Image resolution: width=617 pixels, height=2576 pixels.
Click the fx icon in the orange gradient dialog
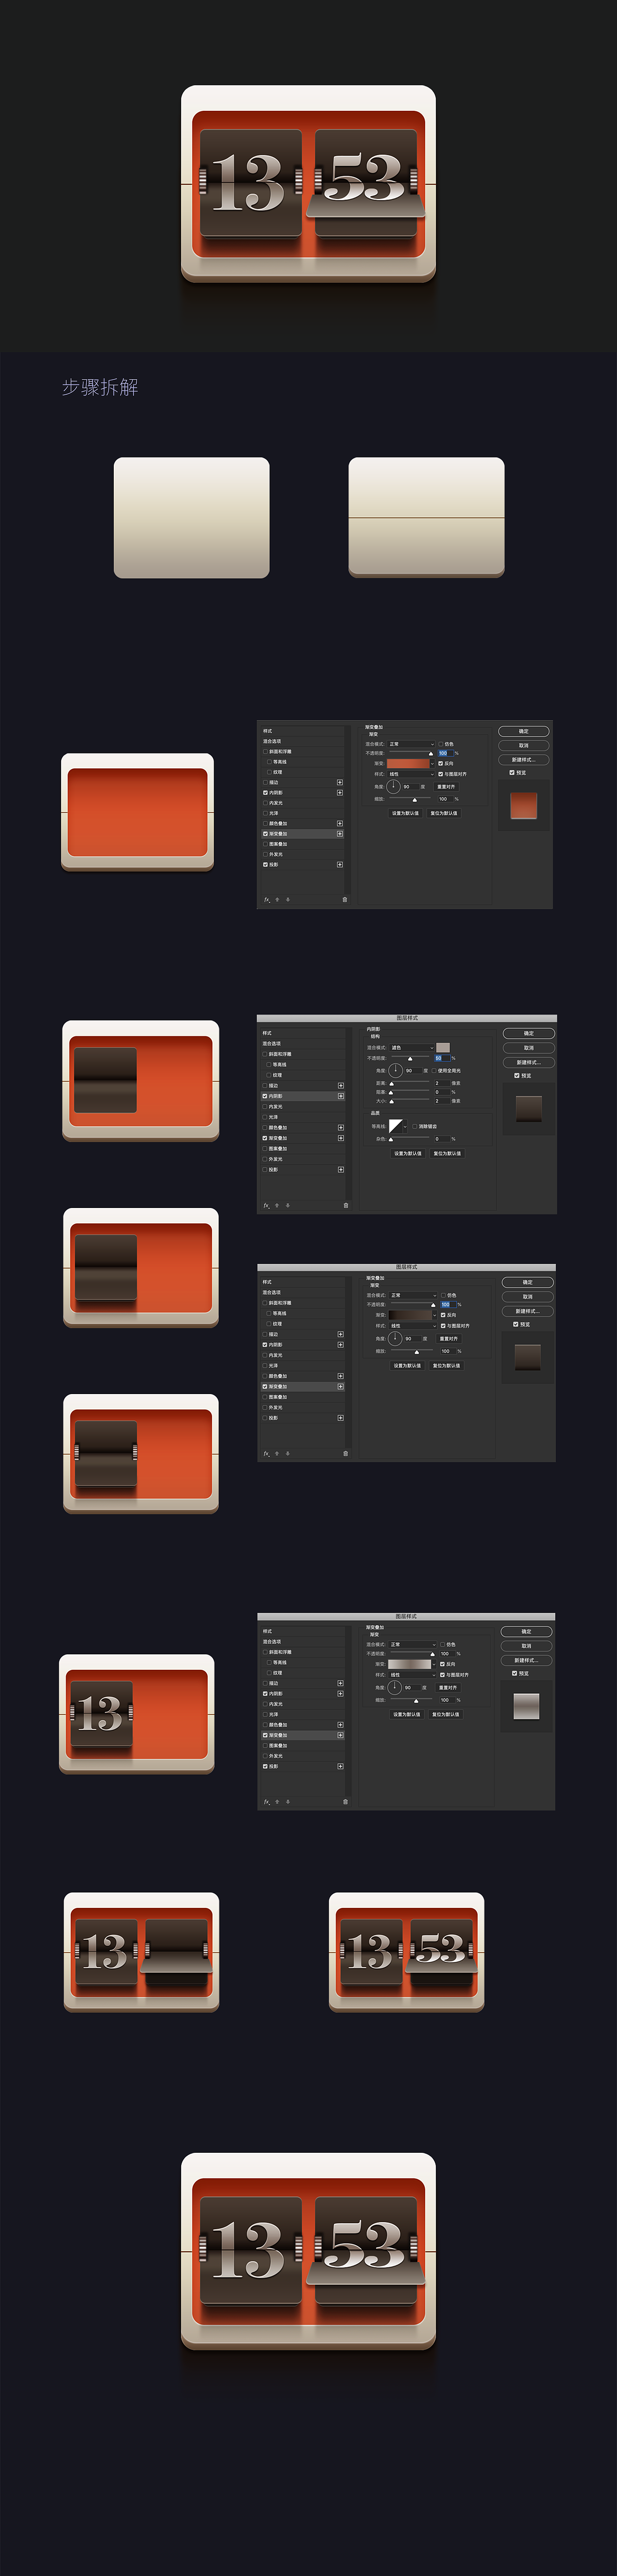[267, 899]
